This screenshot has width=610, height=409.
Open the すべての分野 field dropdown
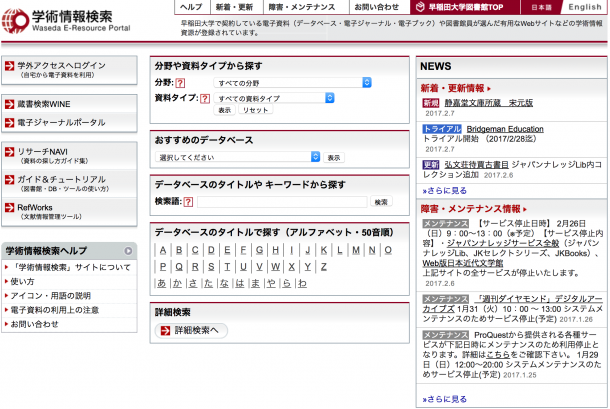coord(293,83)
